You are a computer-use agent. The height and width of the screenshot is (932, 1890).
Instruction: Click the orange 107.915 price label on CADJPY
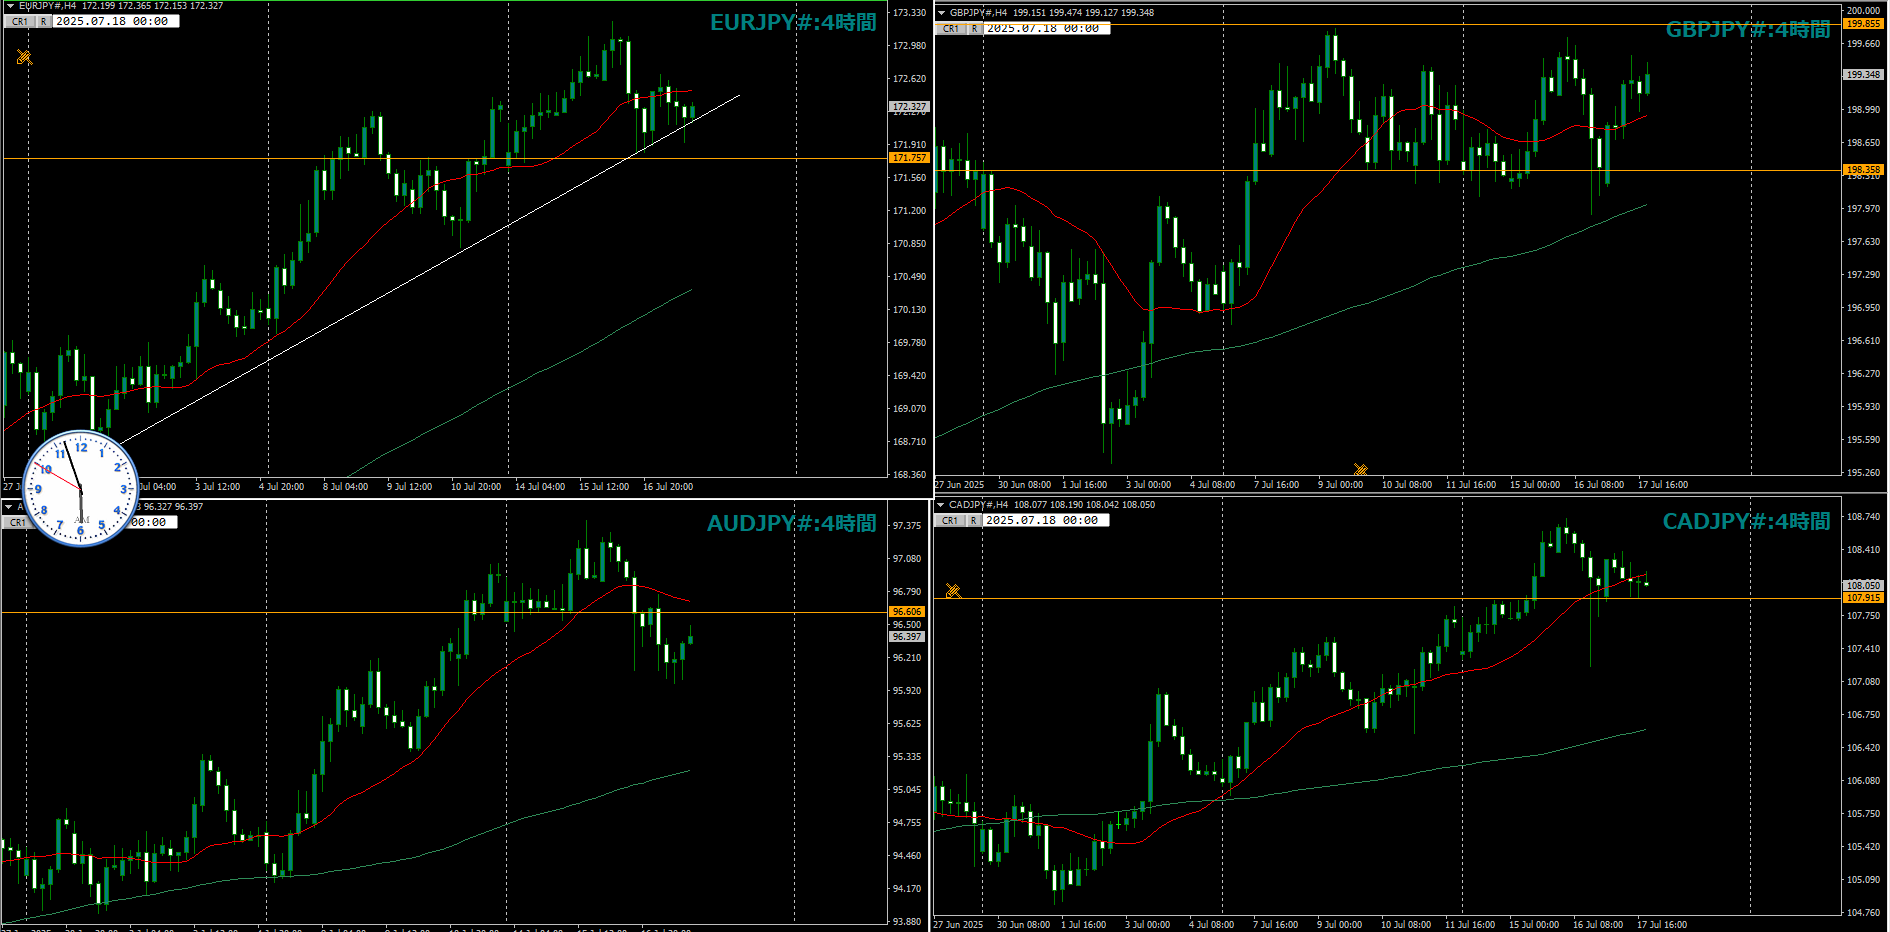1863,598
